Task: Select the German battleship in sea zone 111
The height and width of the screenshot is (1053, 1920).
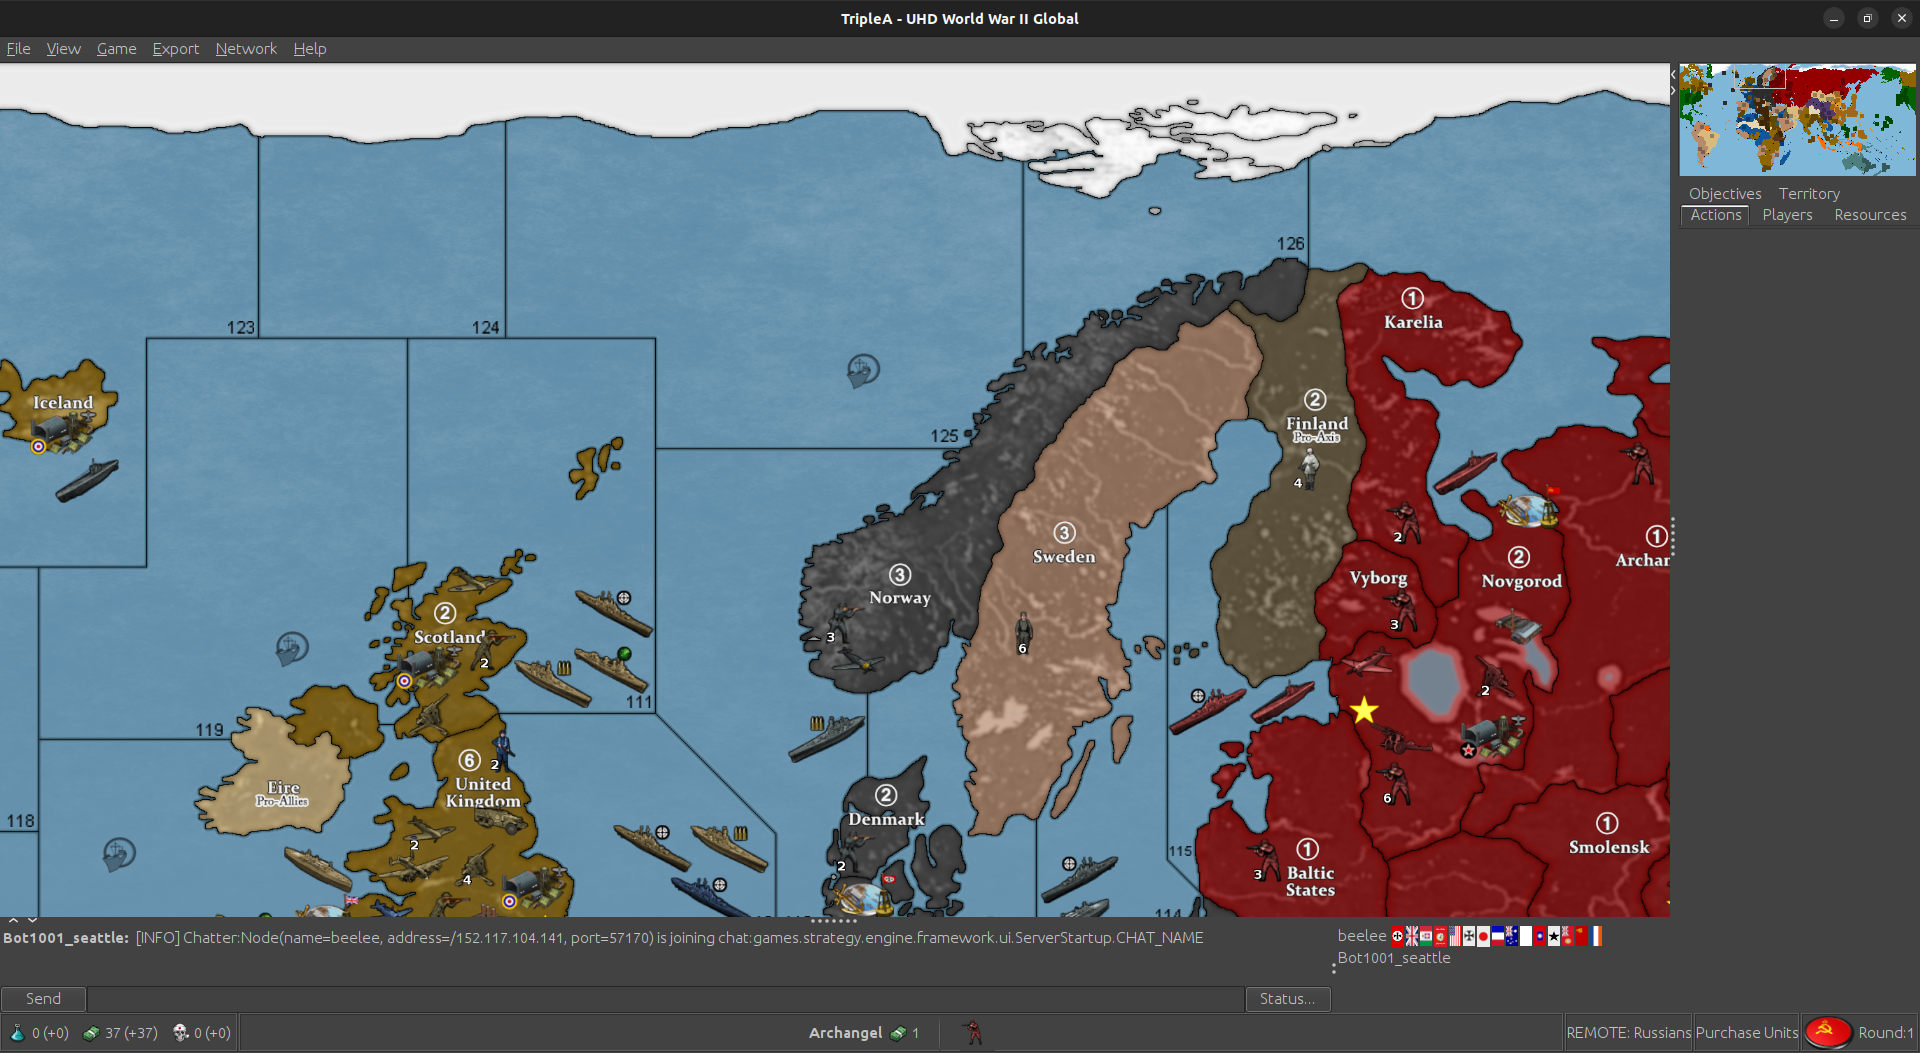Action: (x=826, y=736)
